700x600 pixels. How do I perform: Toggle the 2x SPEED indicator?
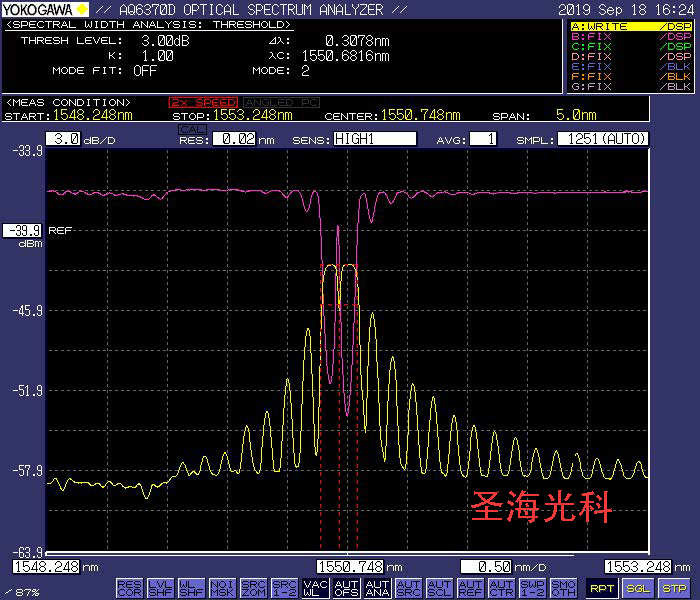203,102
